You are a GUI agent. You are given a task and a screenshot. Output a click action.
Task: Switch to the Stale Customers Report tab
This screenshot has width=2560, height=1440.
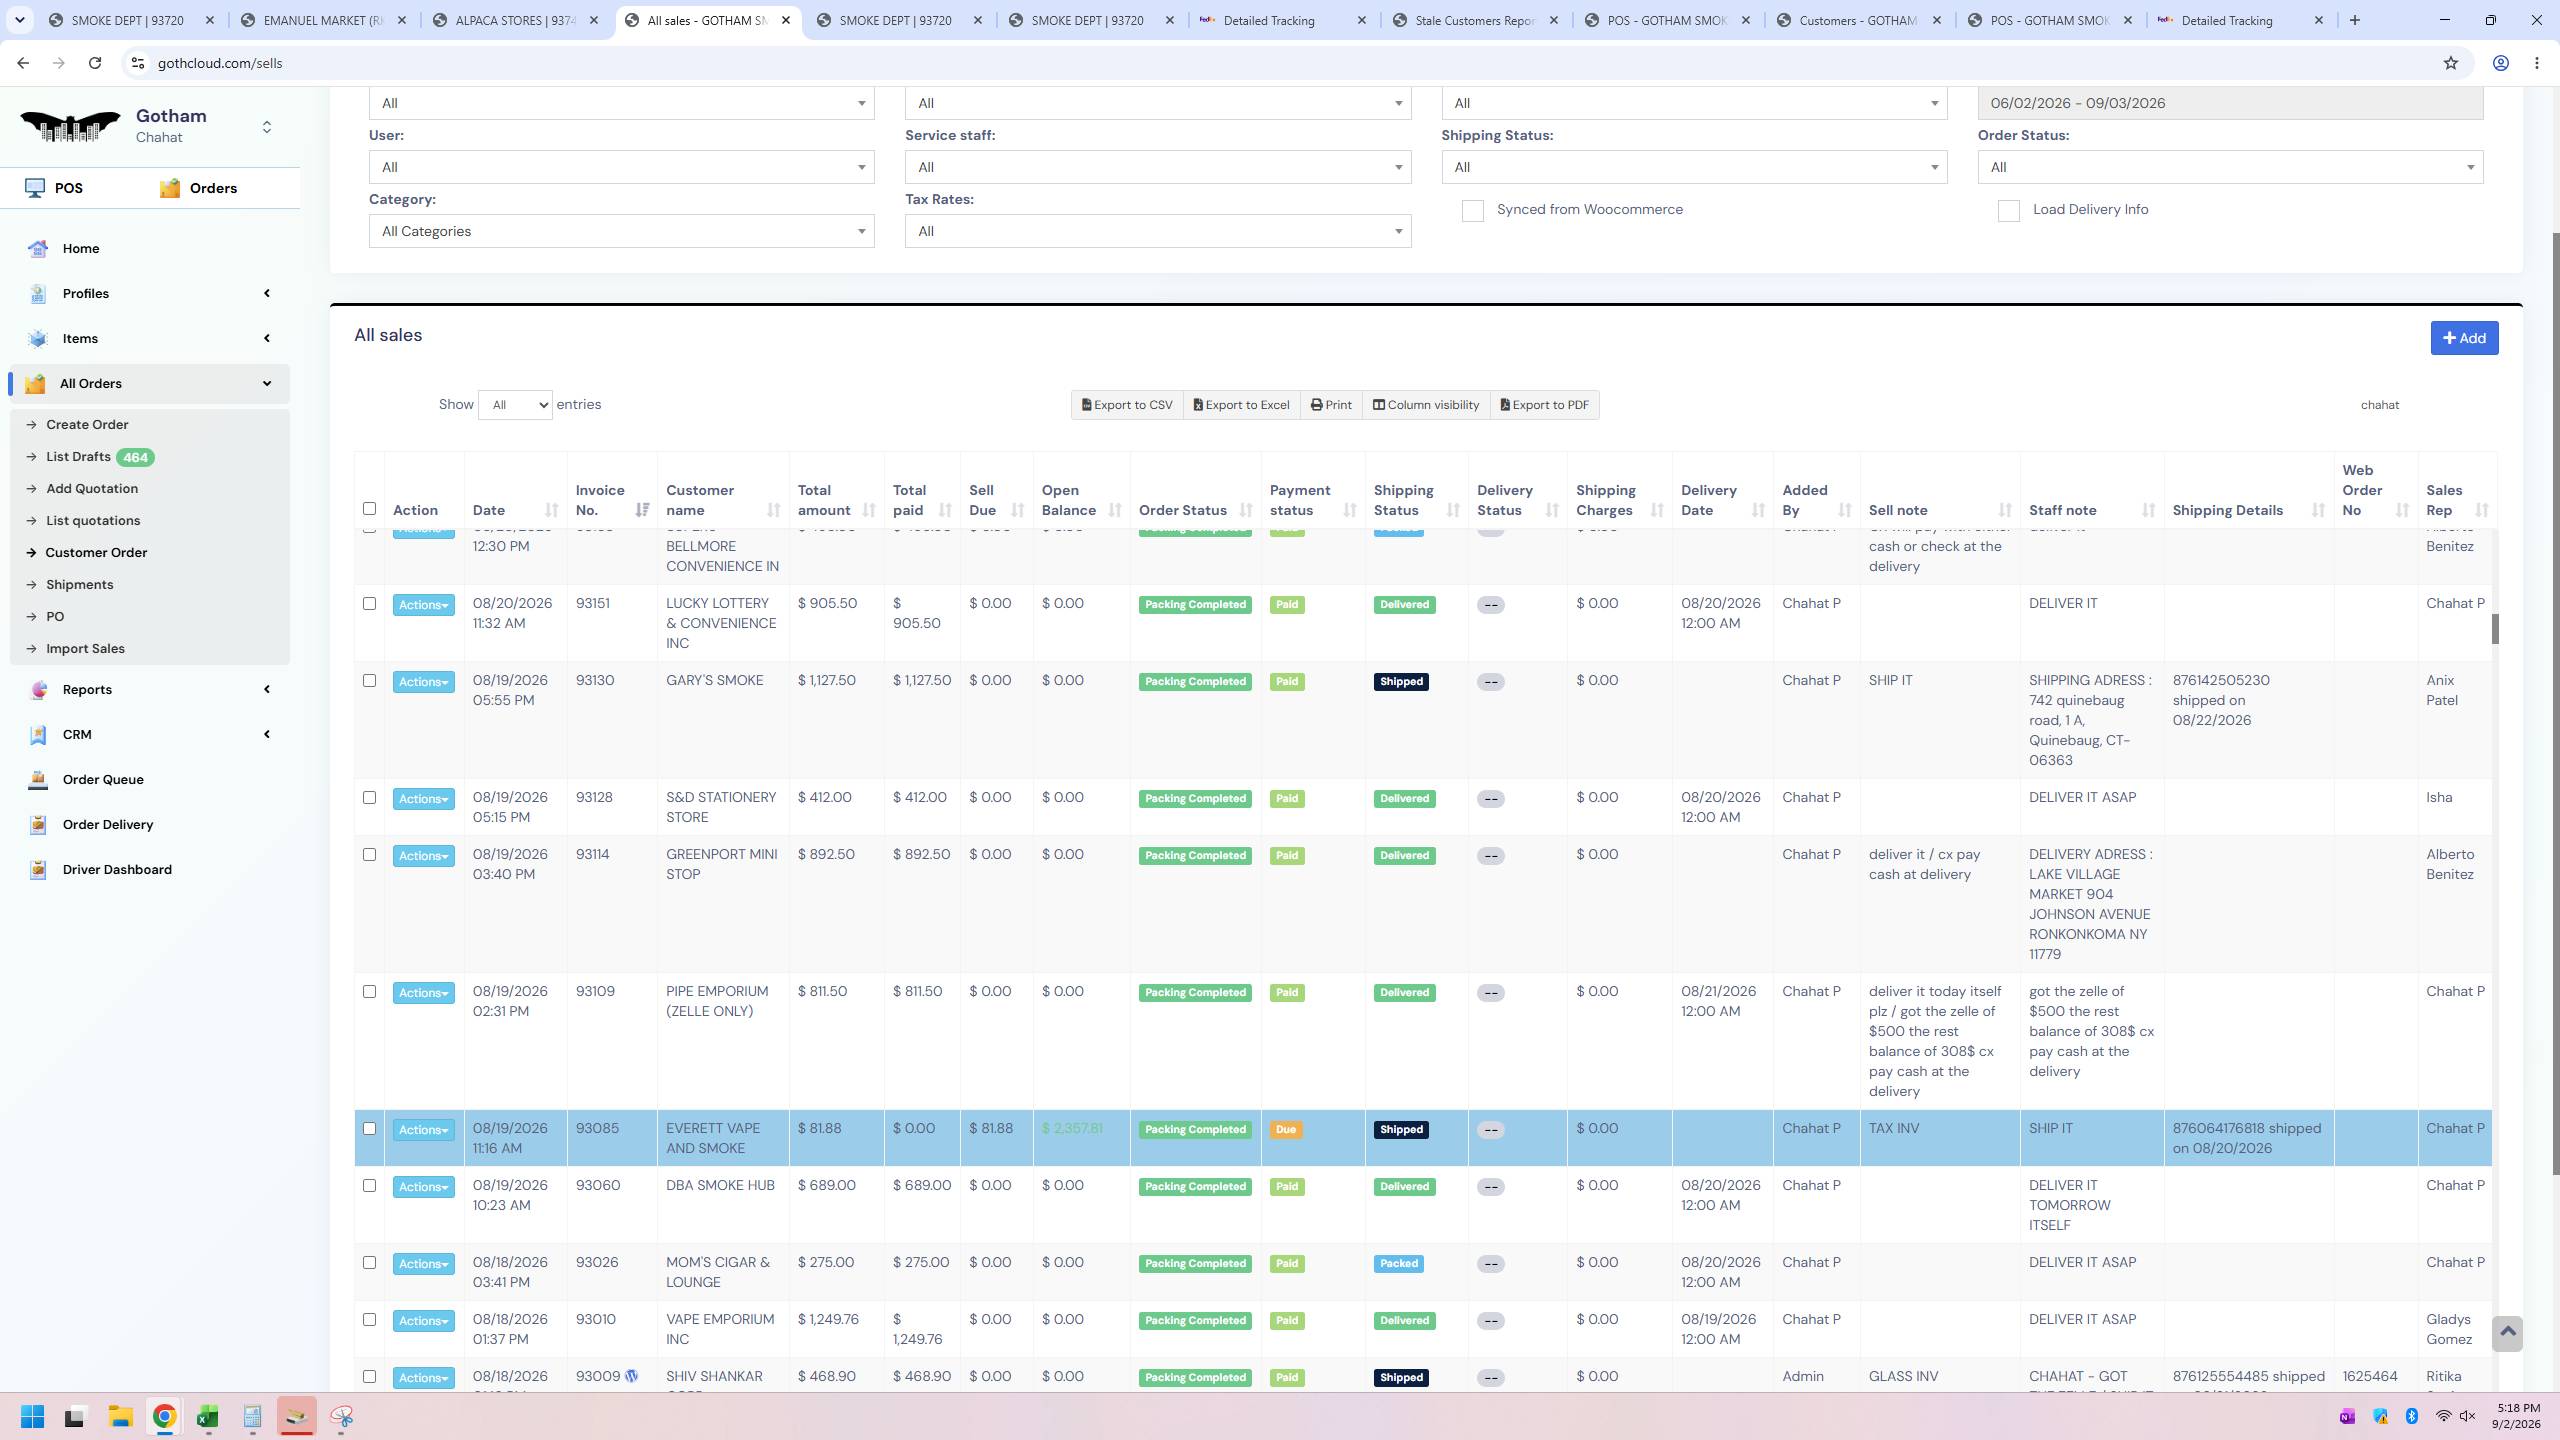[x=1473, y=20]
